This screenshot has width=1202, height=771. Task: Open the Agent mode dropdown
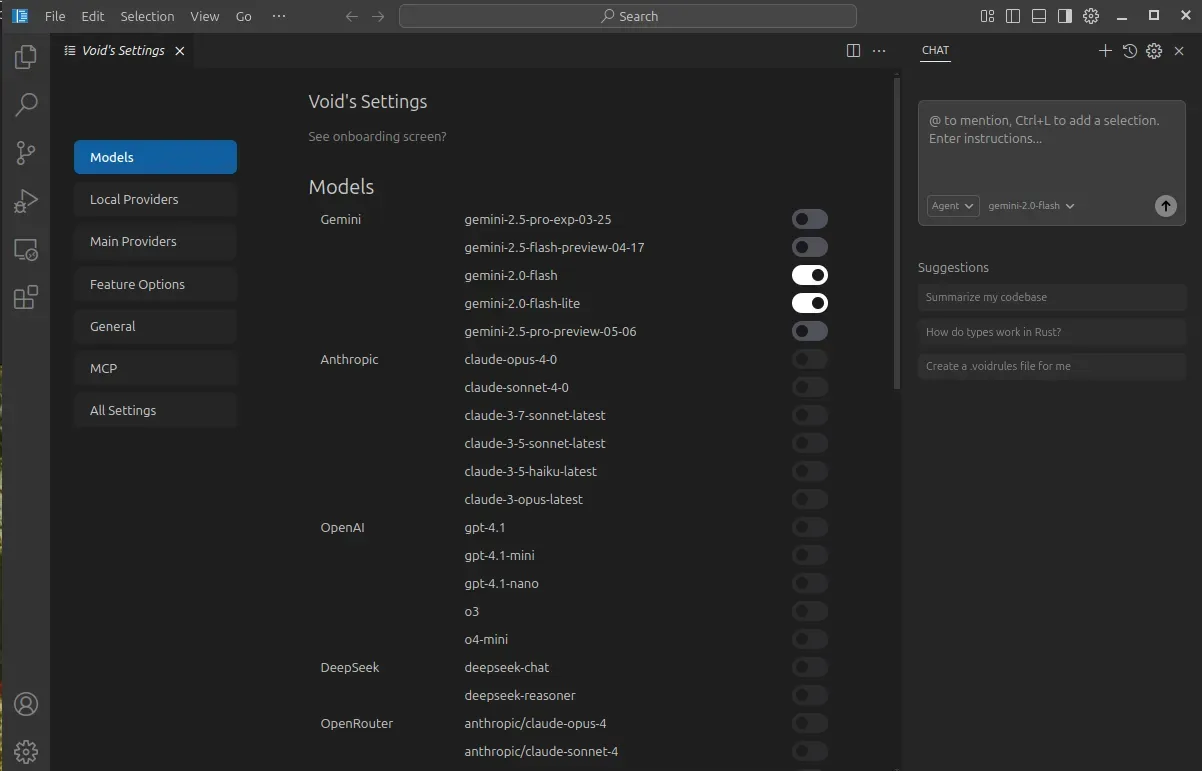click(x=952, y=206)
